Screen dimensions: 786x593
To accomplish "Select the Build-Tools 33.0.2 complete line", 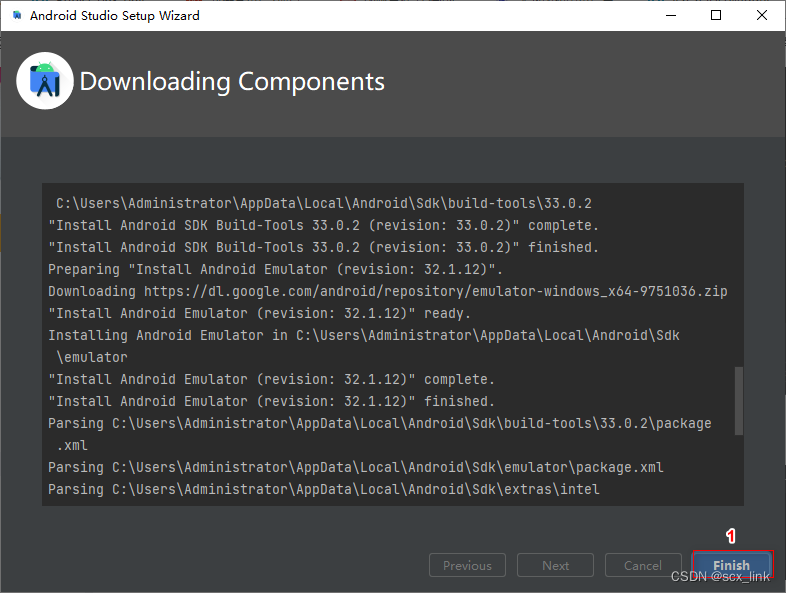I will tap(324, 226).
